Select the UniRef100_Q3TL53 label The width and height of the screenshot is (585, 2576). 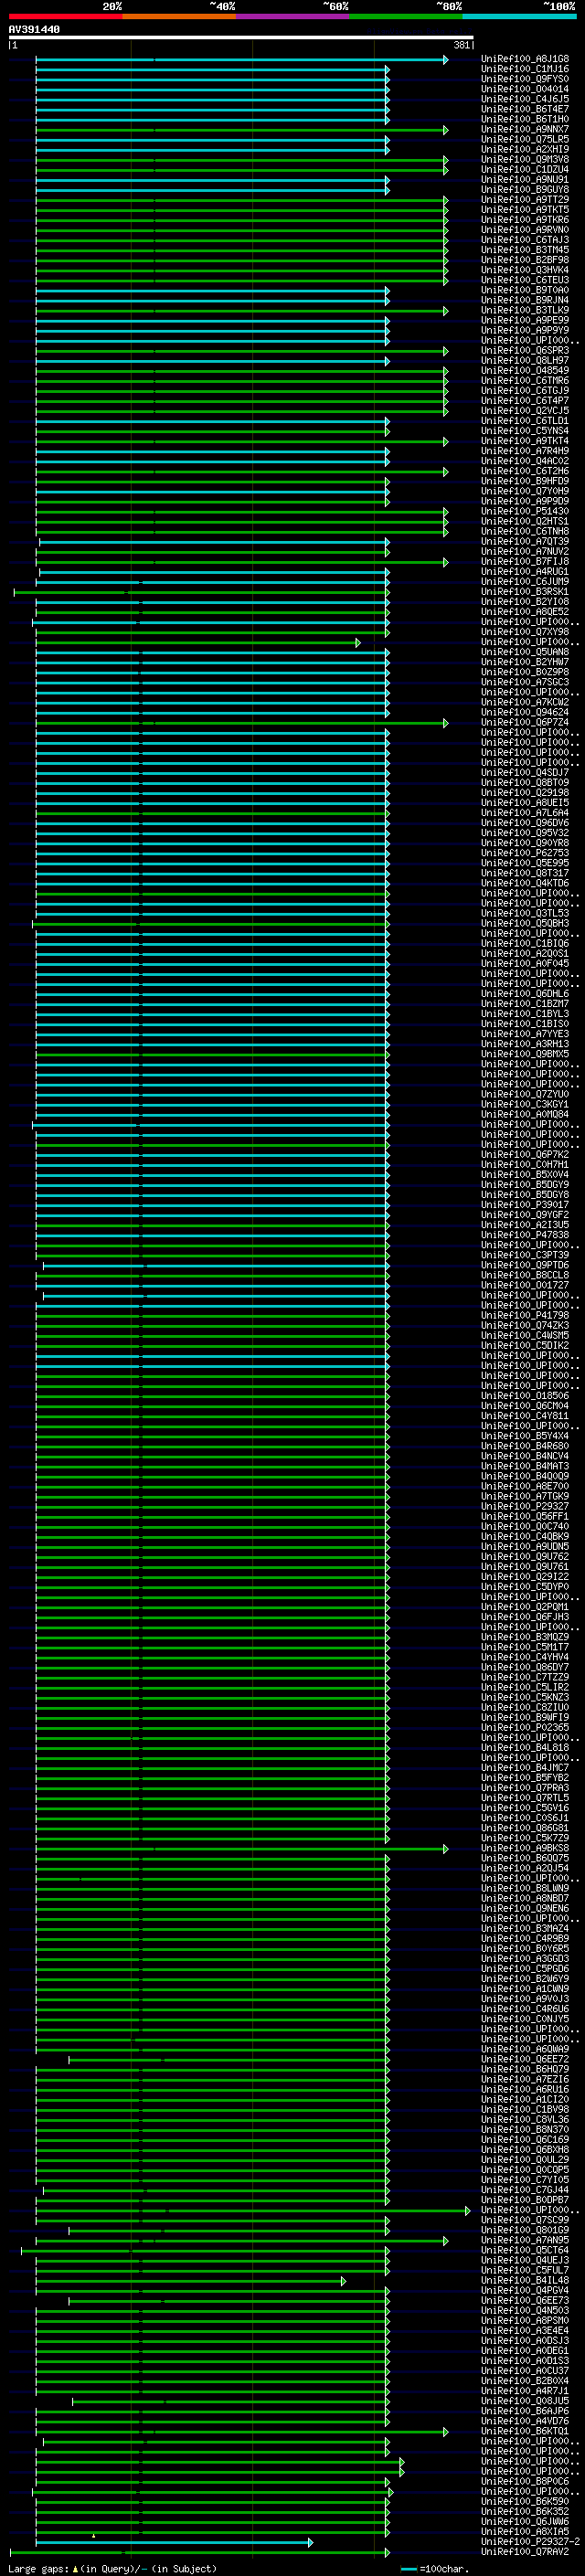pos(525,914)
